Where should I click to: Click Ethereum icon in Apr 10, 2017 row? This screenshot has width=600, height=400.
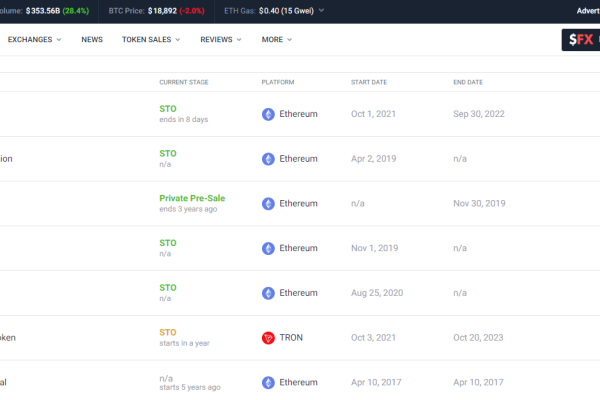(x=268, y=382)
